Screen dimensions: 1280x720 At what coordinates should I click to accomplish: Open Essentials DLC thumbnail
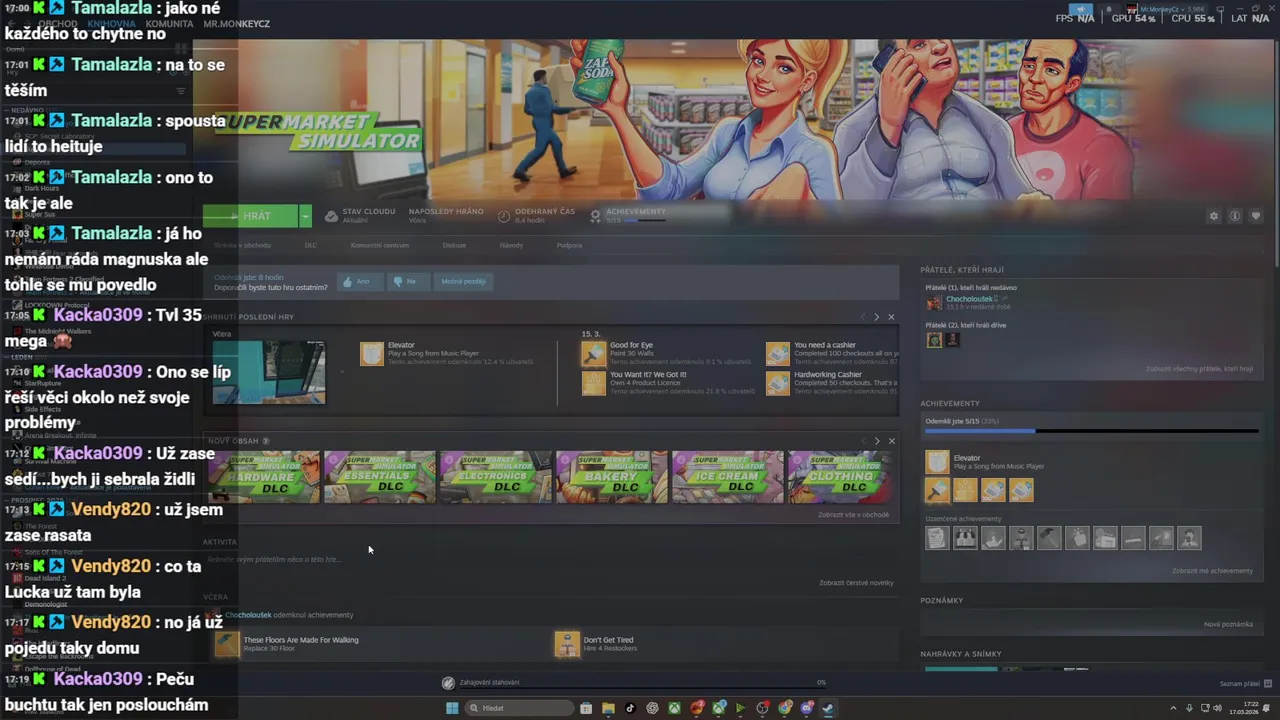380,477
